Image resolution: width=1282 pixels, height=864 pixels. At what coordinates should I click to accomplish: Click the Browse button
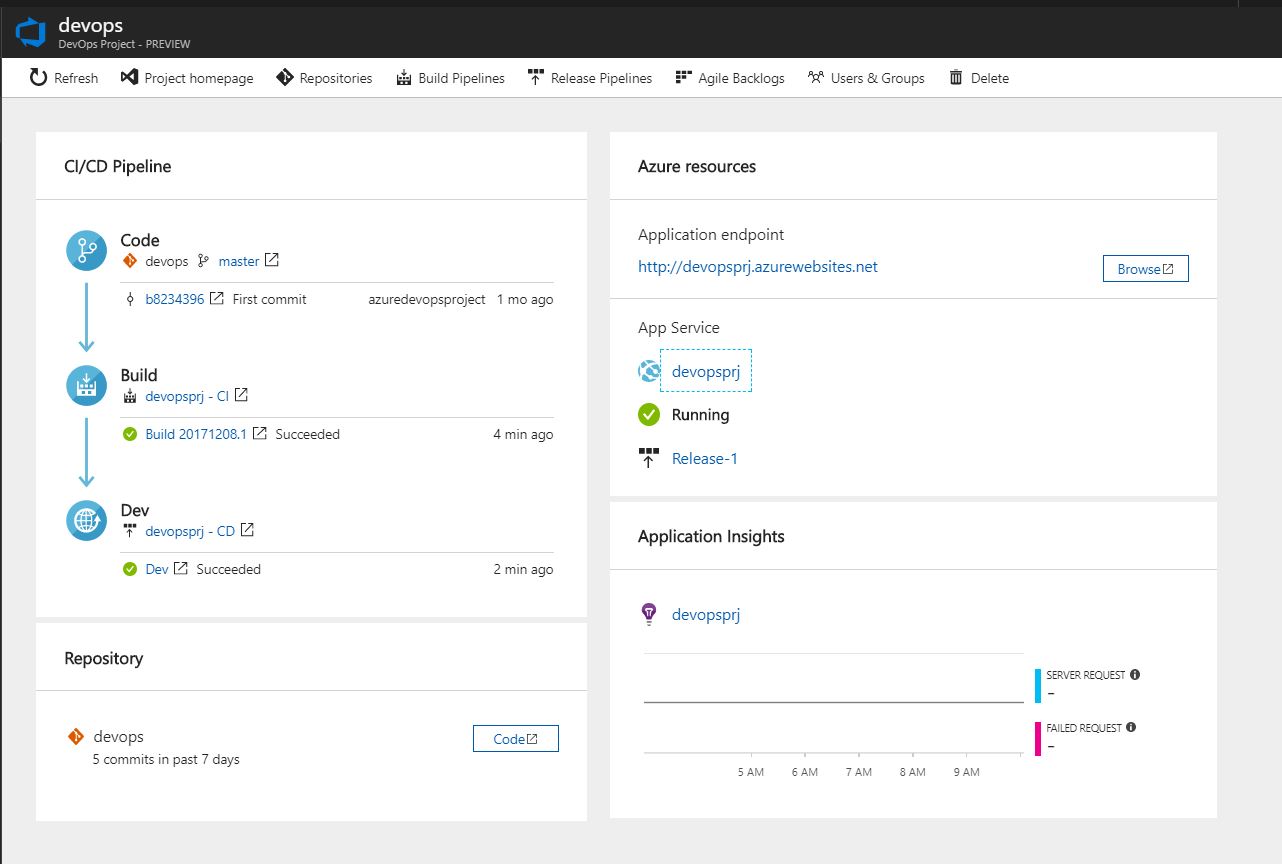point(1146,269)
